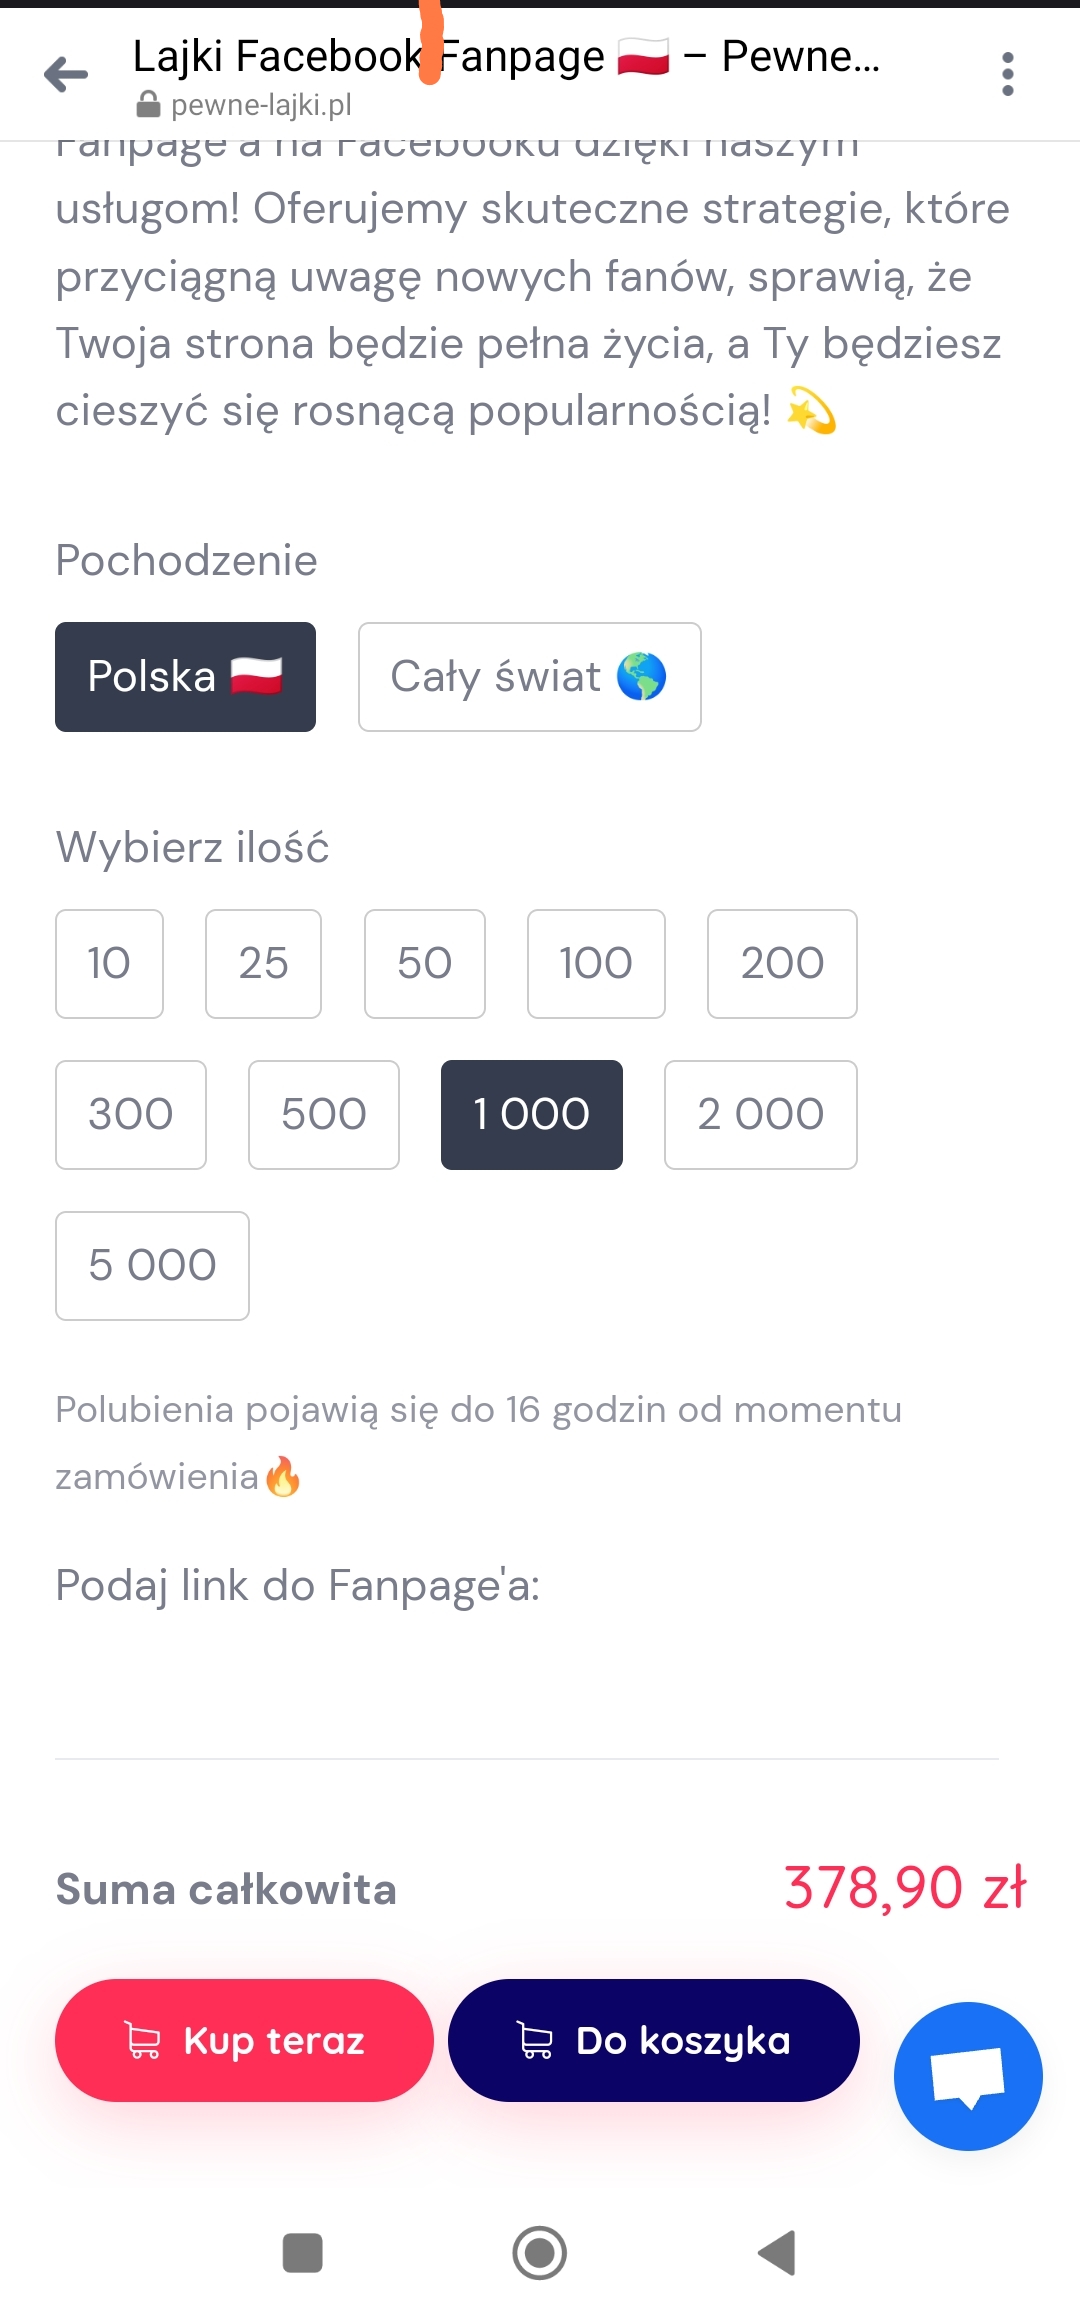Tap the Android recent apps square
1080x2318 pixels.
[x=303, y=2253]
